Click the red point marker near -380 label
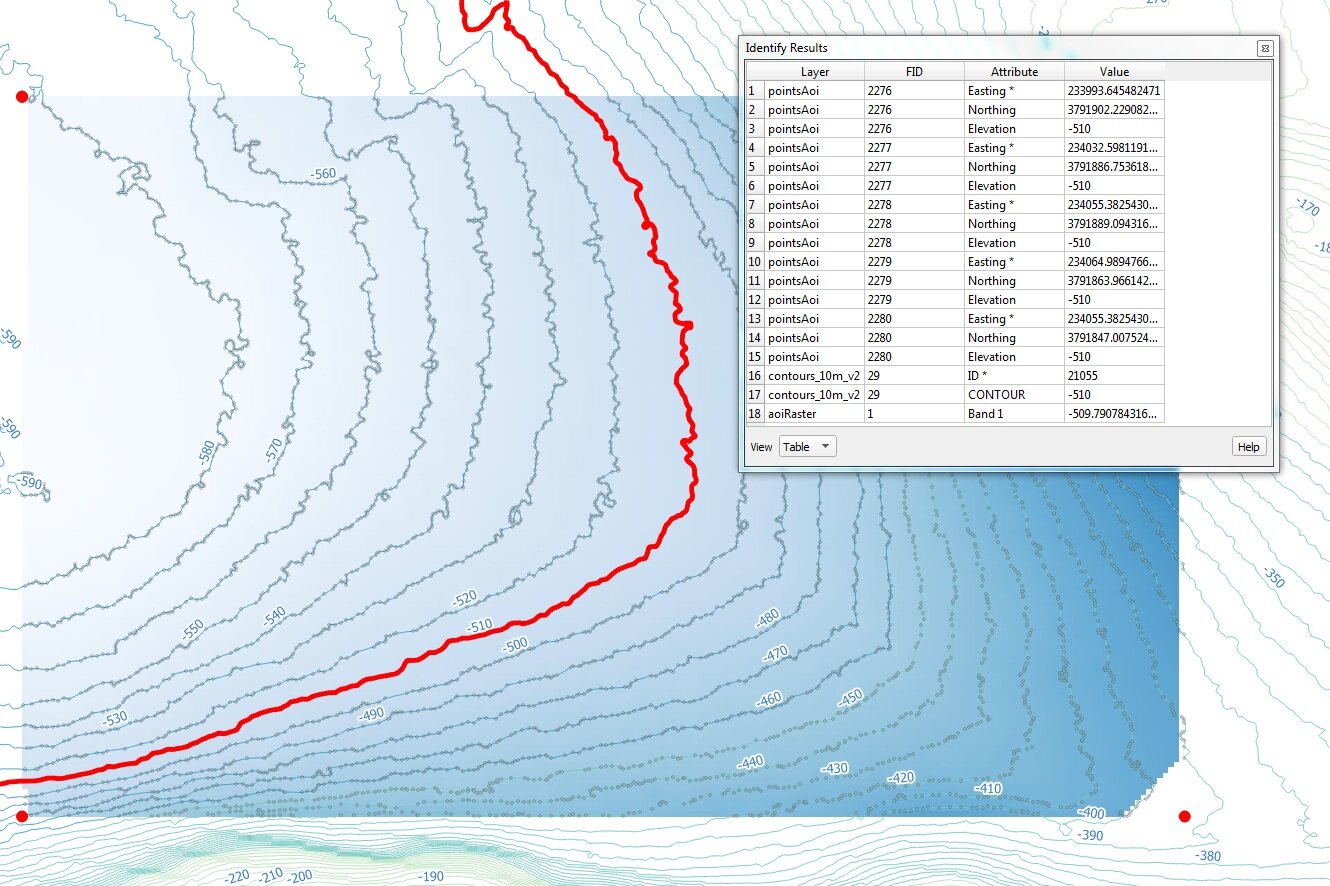This screenshot has width=1330, height=886. [x=1185, y=816]
